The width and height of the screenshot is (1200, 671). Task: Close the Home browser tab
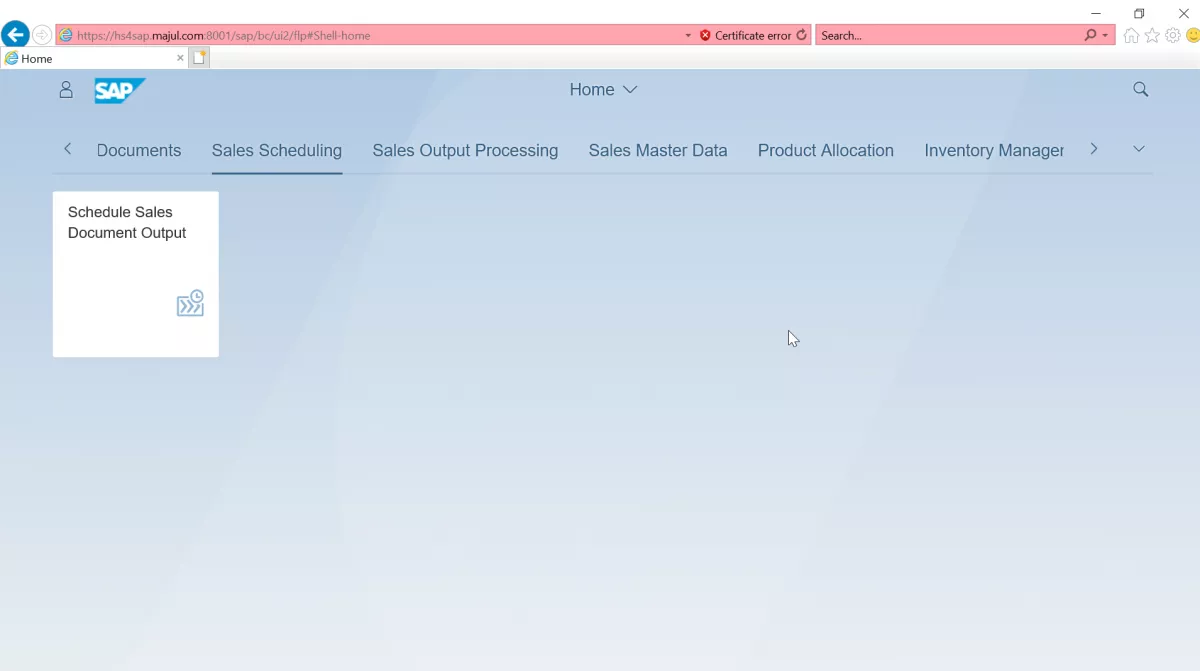click(180, 58)
